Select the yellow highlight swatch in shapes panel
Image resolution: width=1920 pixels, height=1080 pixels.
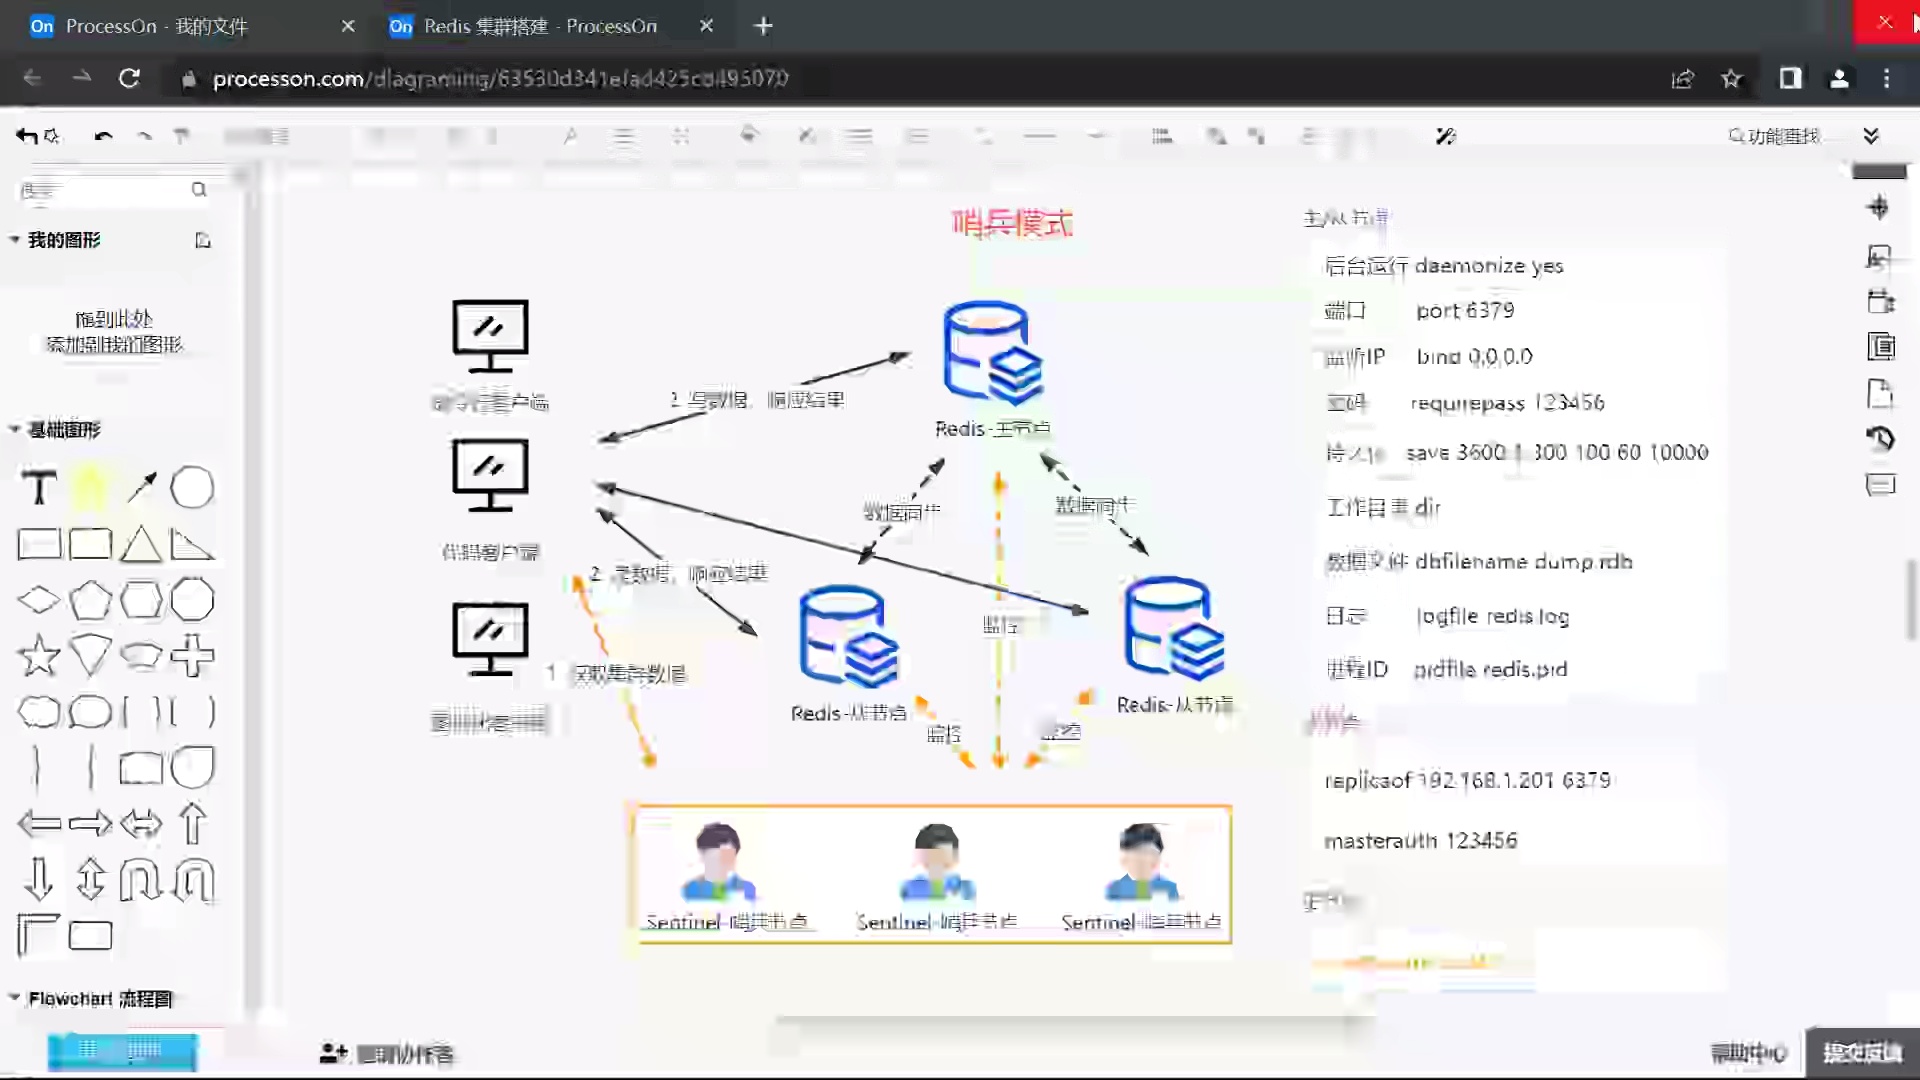click(90, 487)
